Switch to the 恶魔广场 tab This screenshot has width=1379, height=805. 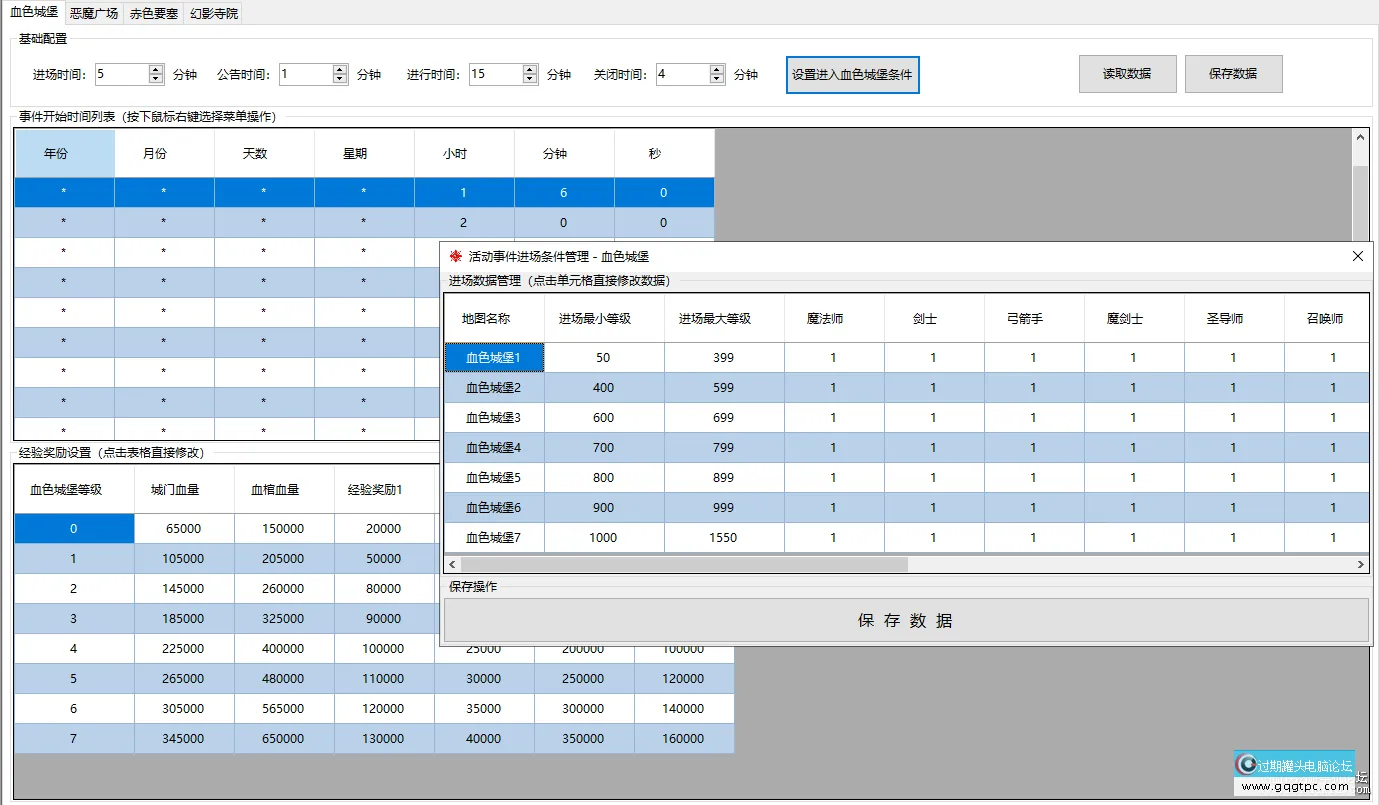[x=94, y=14]
